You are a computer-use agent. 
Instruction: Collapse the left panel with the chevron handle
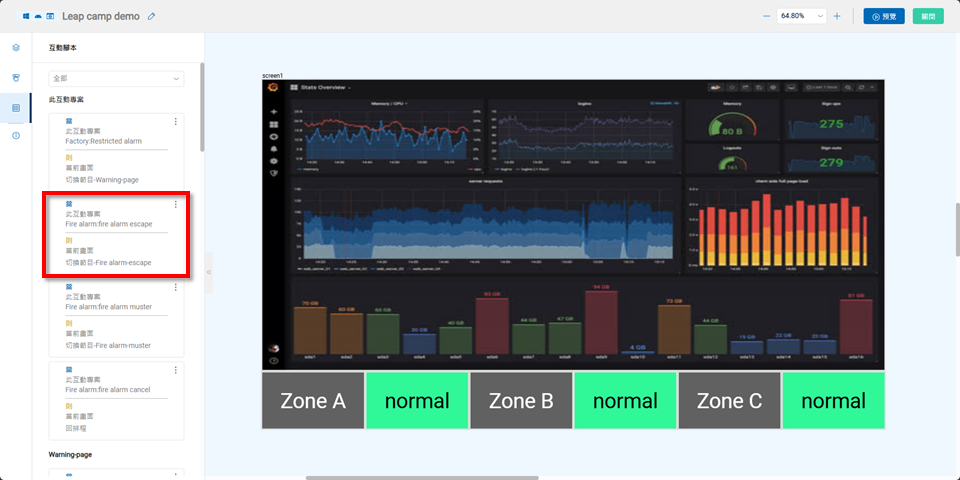(x=209, y=272)
